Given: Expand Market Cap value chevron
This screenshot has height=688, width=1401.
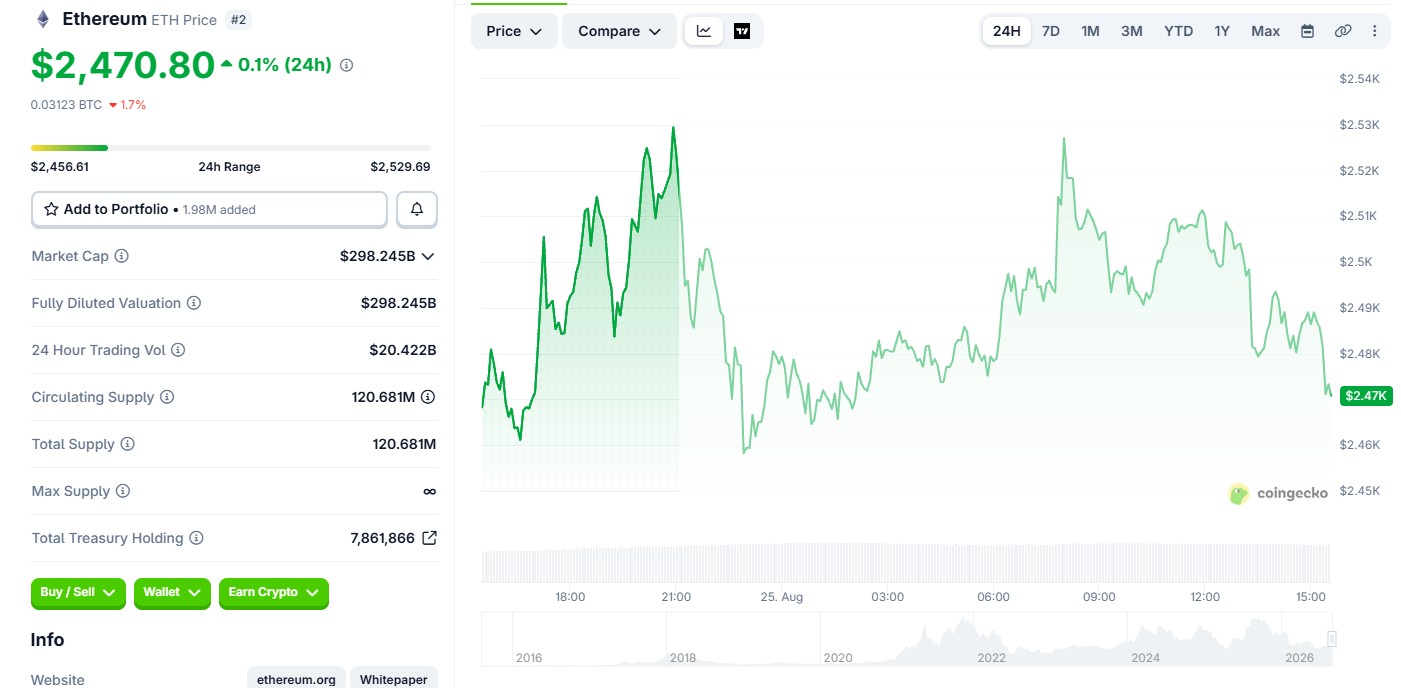Looking at the screenshot, I should 428,256.
